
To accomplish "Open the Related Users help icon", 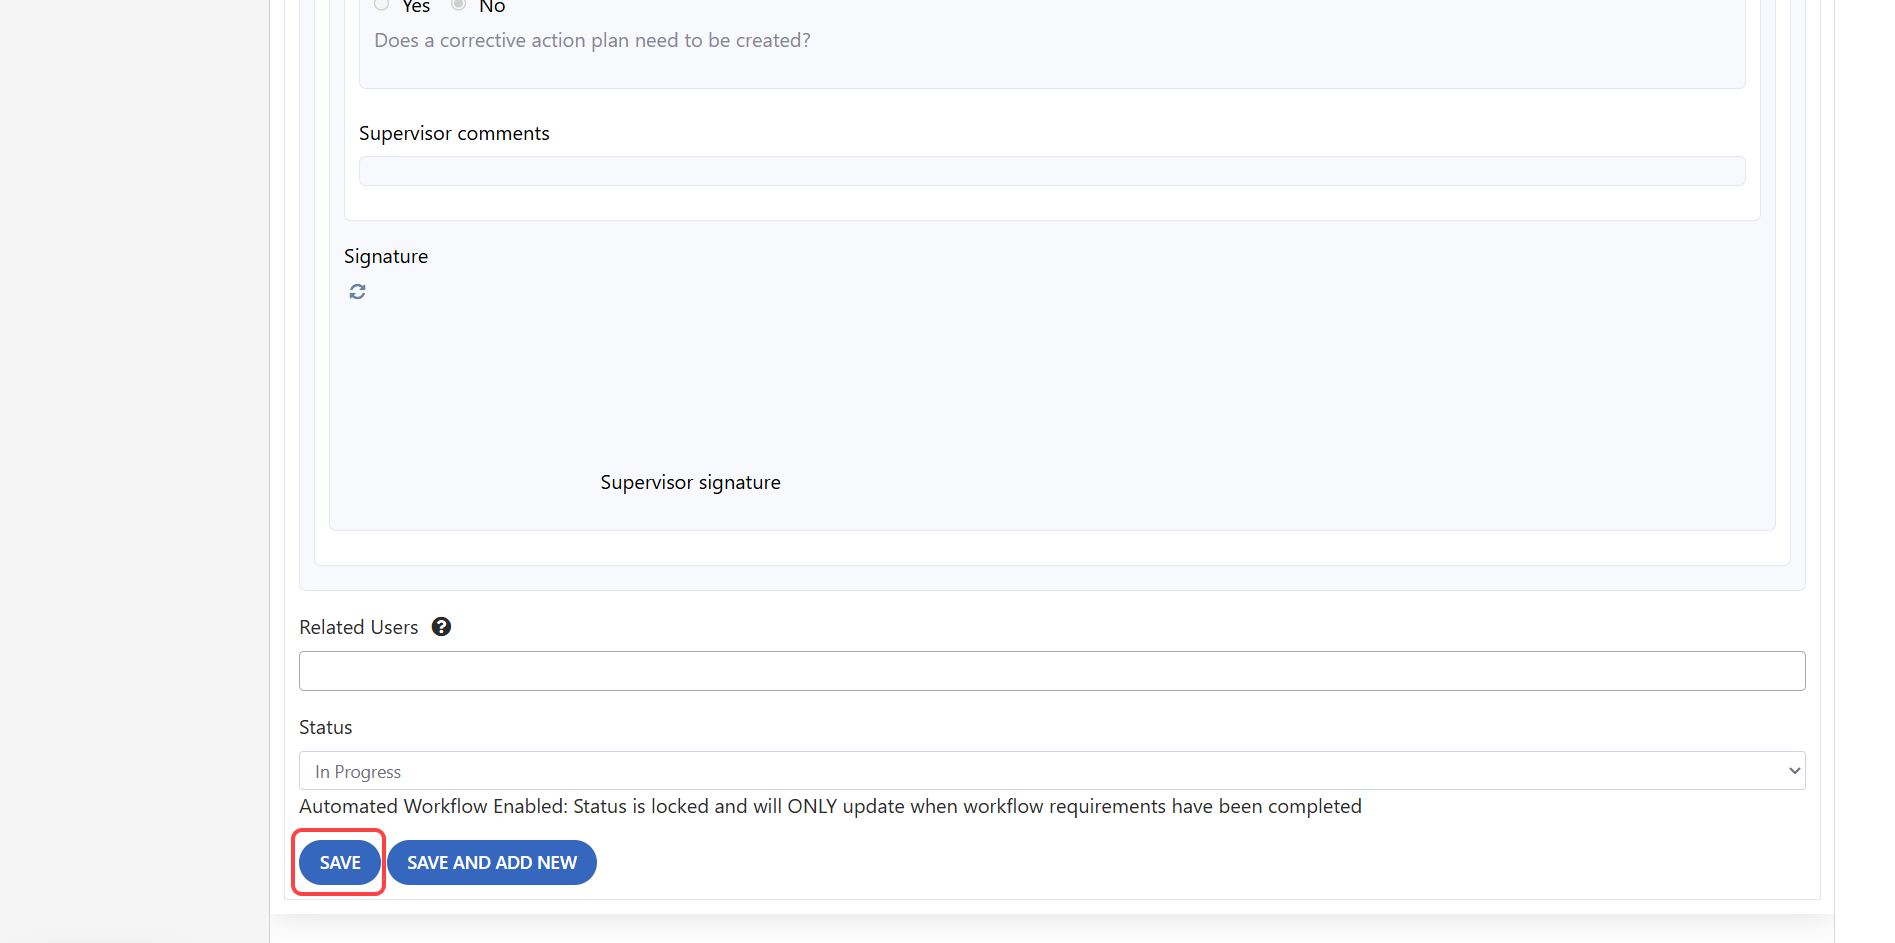I will [441, 627].
